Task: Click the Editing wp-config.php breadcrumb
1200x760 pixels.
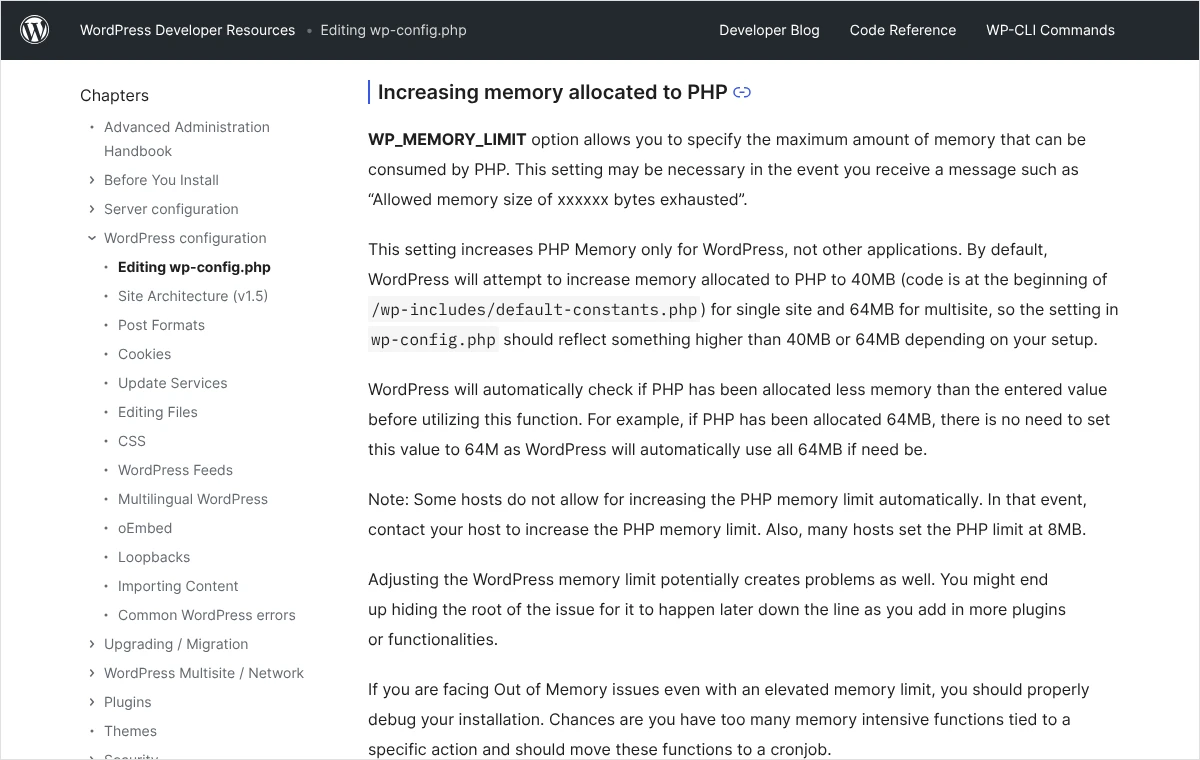Action: [x=393, y=30]
